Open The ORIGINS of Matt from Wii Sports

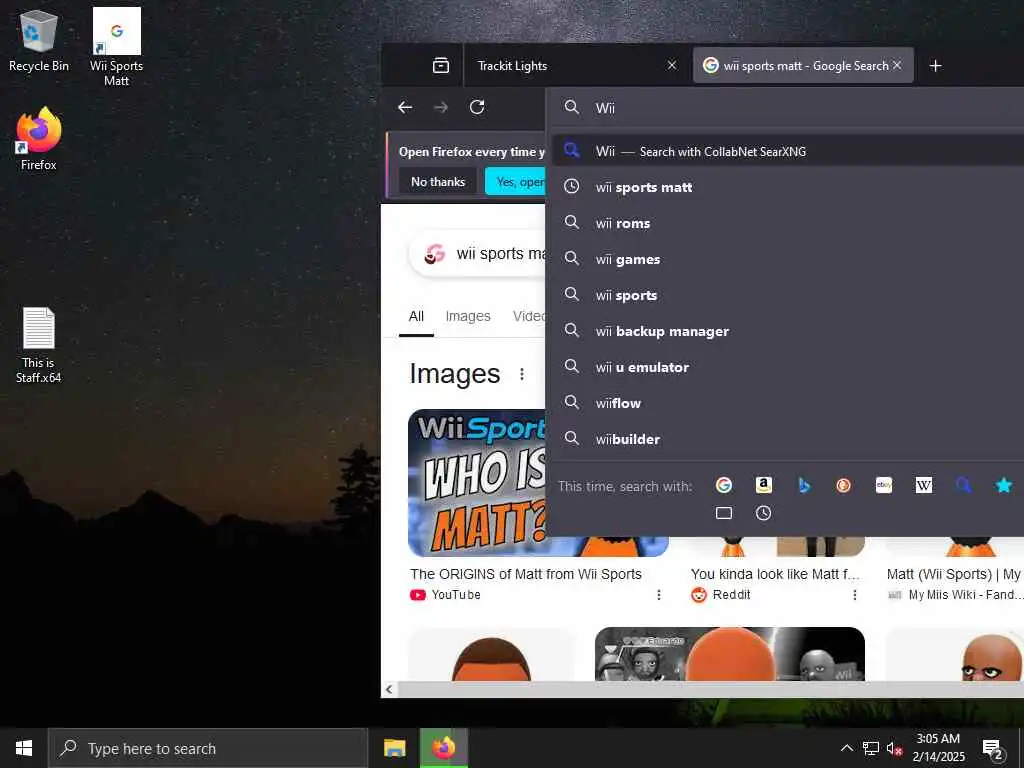(526, 574)
